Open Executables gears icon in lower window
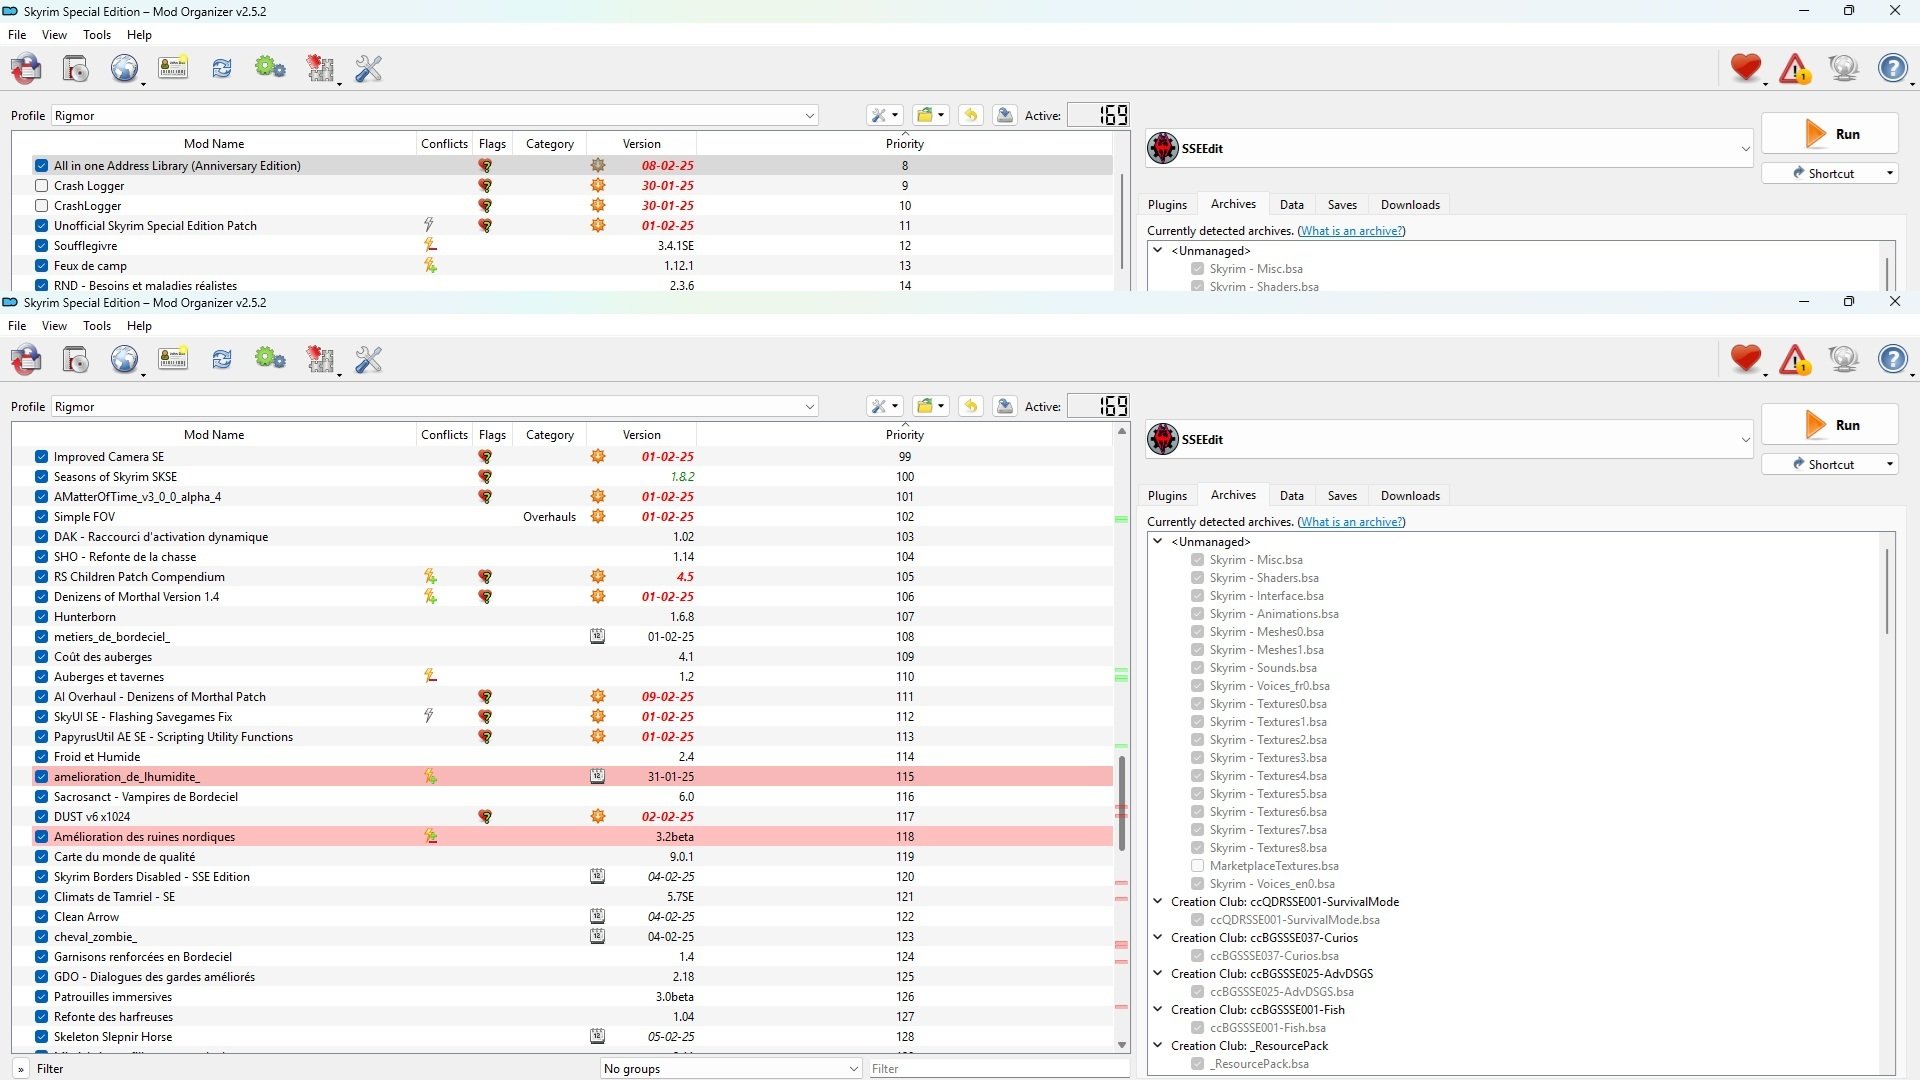 [x=270, y=359]
